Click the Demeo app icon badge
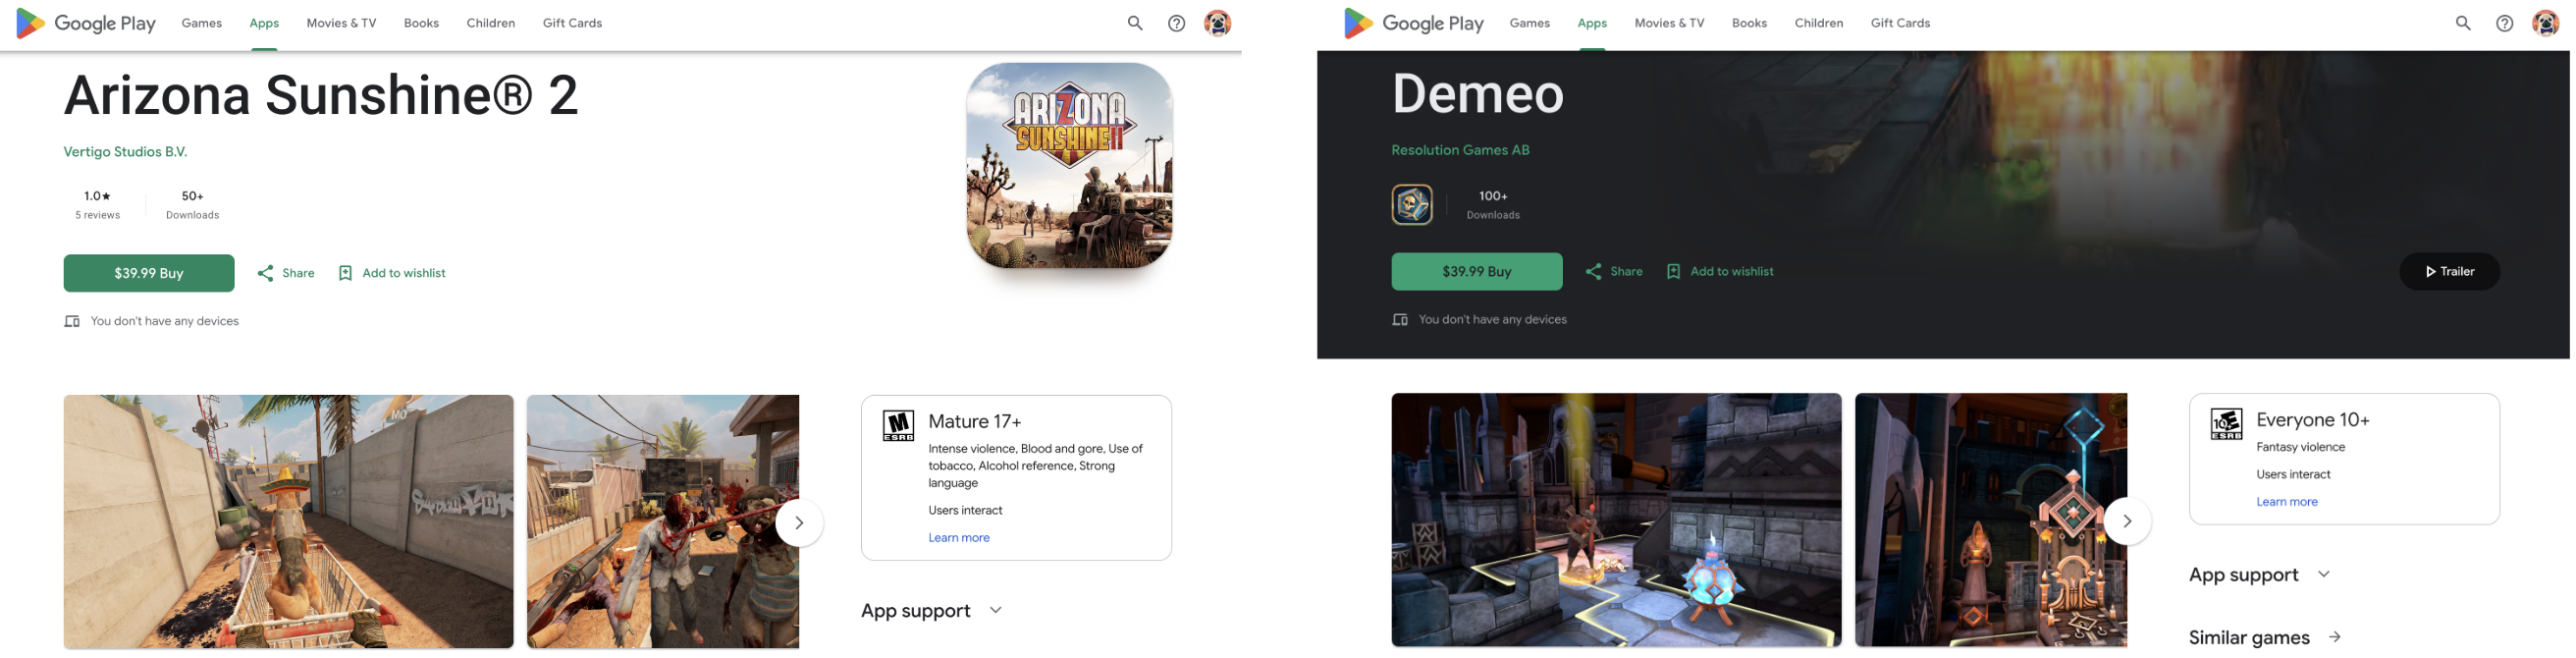This screenshot has width=2576, height=658. point(1412,205)
